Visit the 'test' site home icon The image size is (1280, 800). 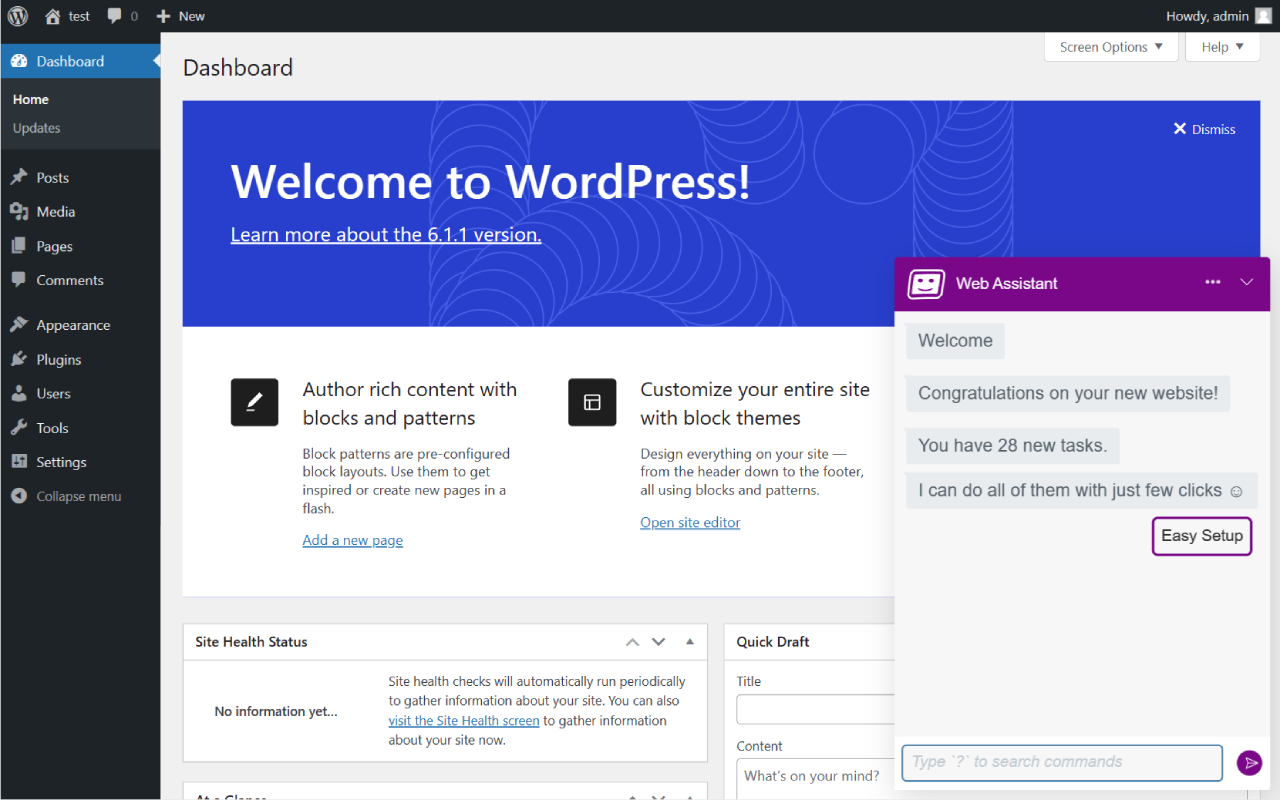click(53, 16)
